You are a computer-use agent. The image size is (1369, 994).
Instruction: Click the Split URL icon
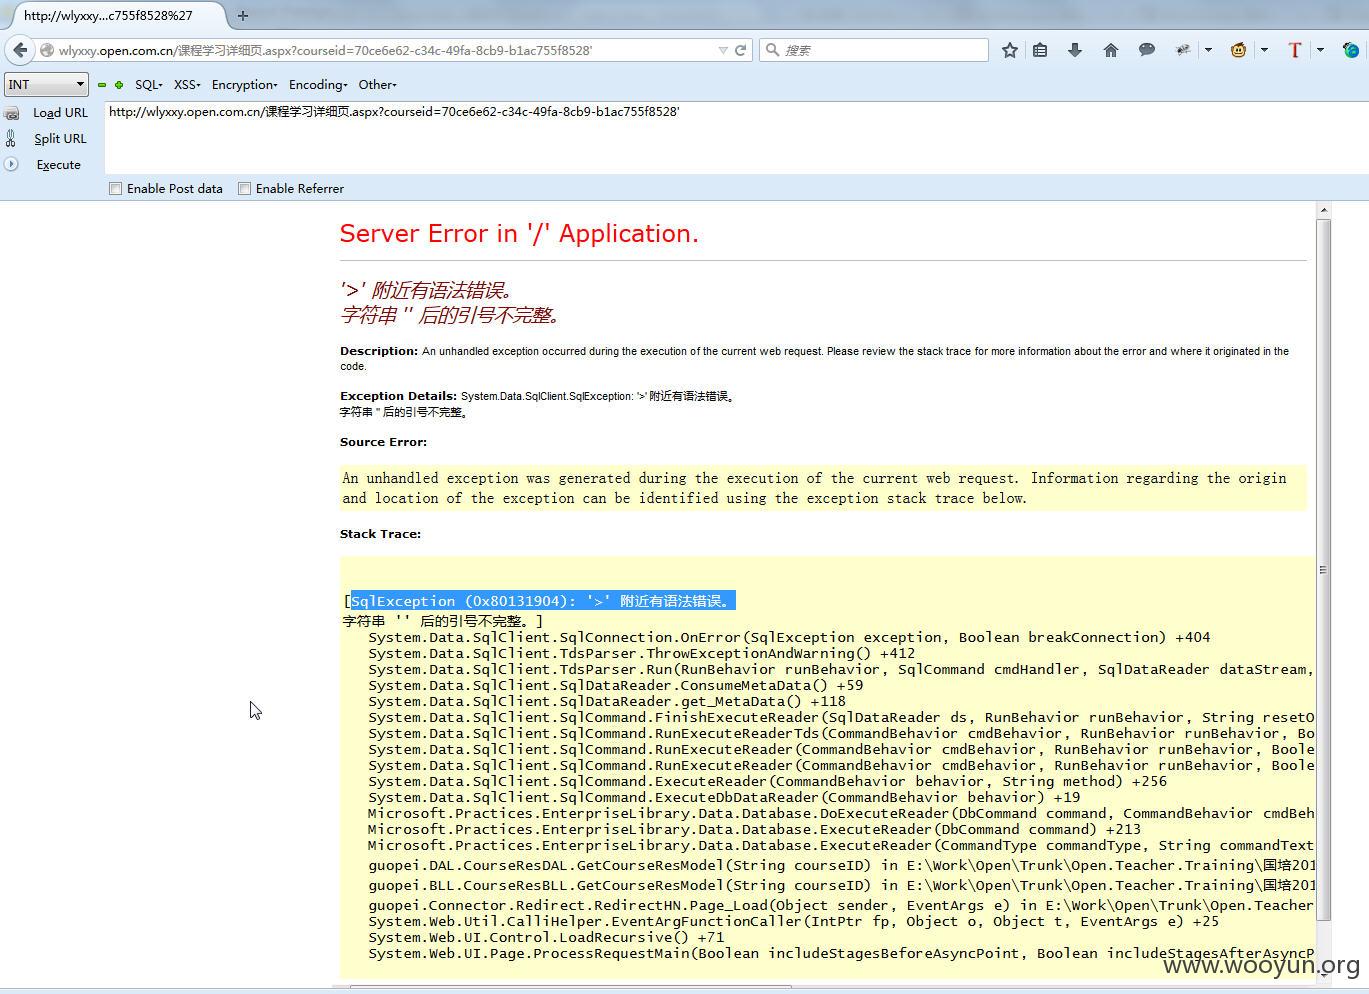[11, 139]
